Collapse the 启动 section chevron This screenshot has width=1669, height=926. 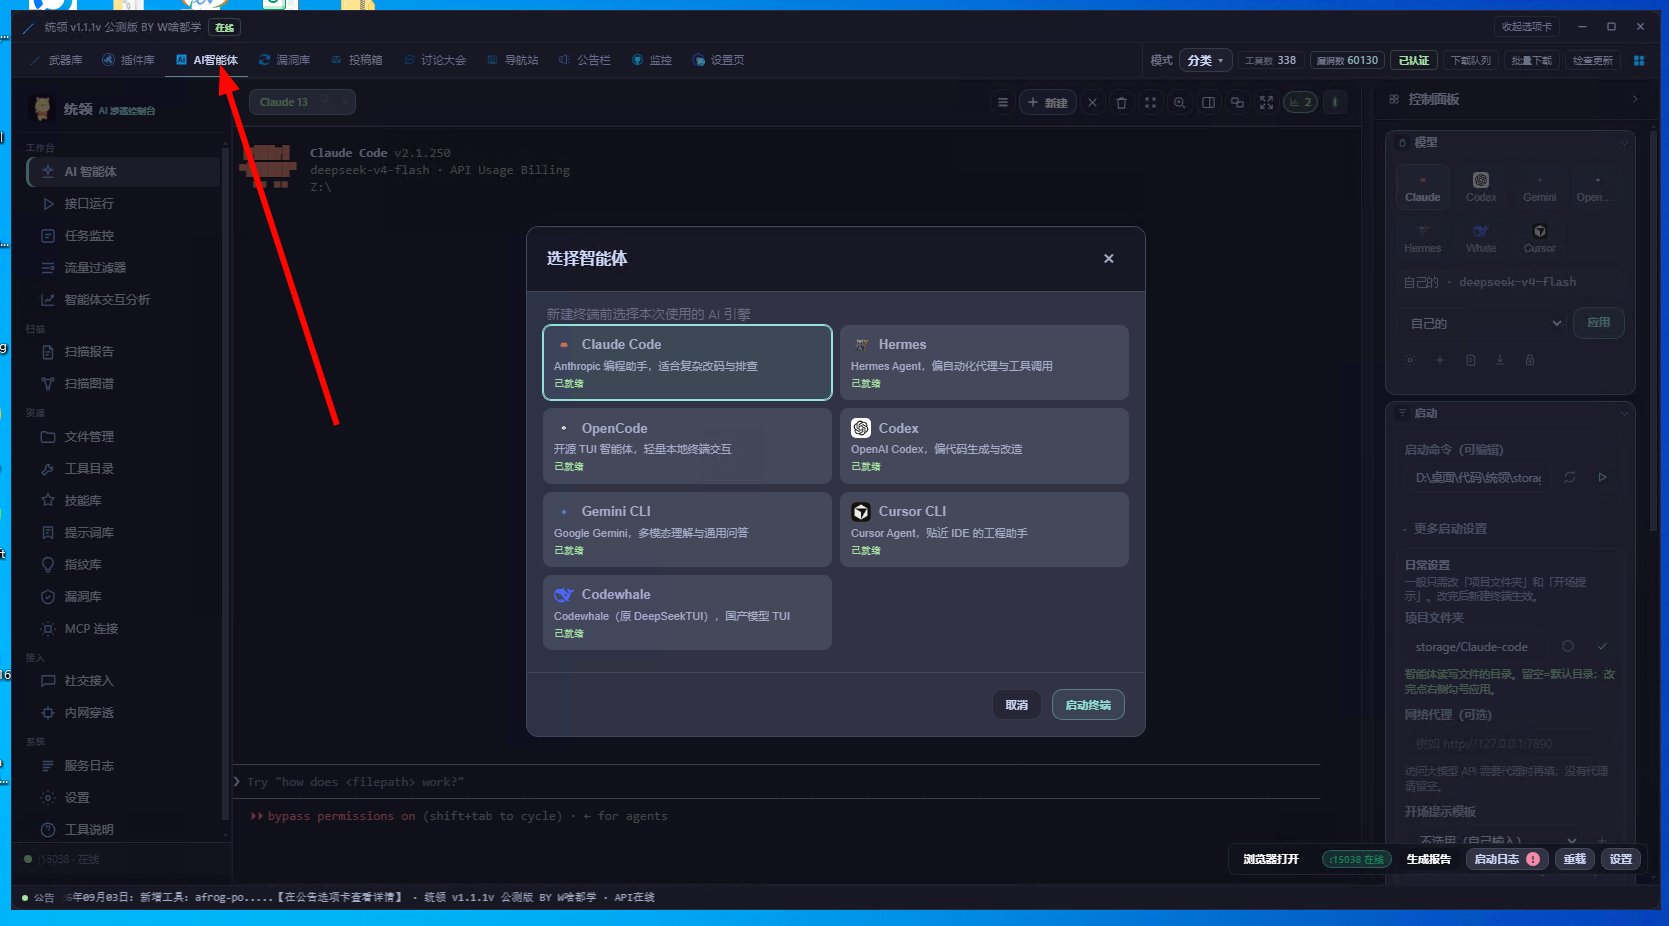[x=1624, y=413]
